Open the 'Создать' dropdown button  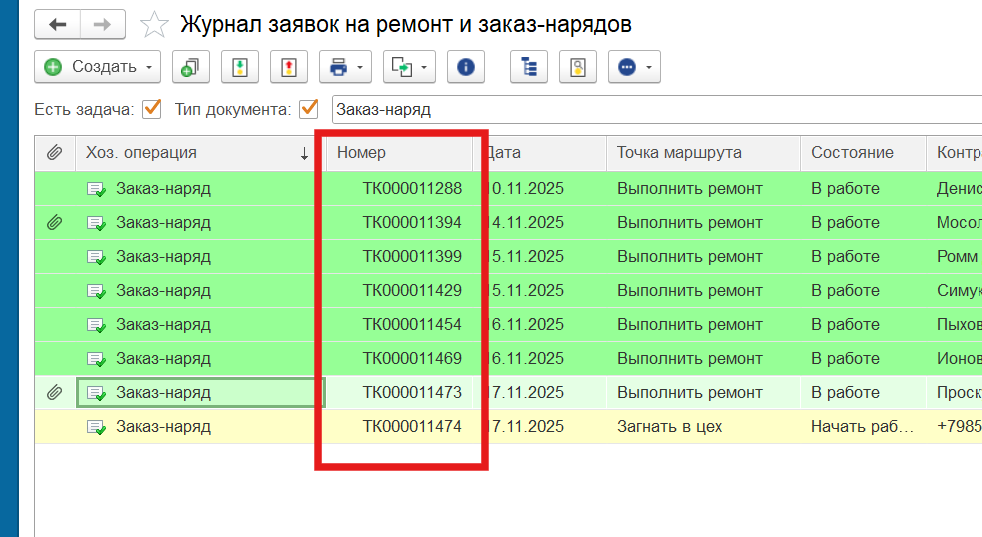pyautogui.click(x=98, y=67)
